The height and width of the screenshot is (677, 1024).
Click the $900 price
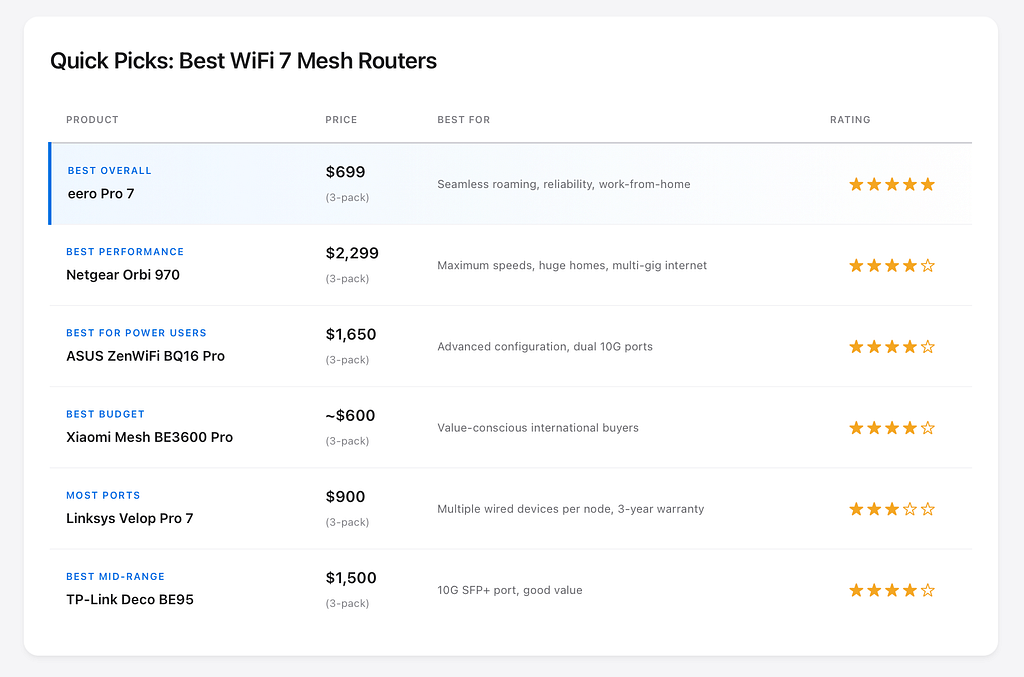pos(345,497)
